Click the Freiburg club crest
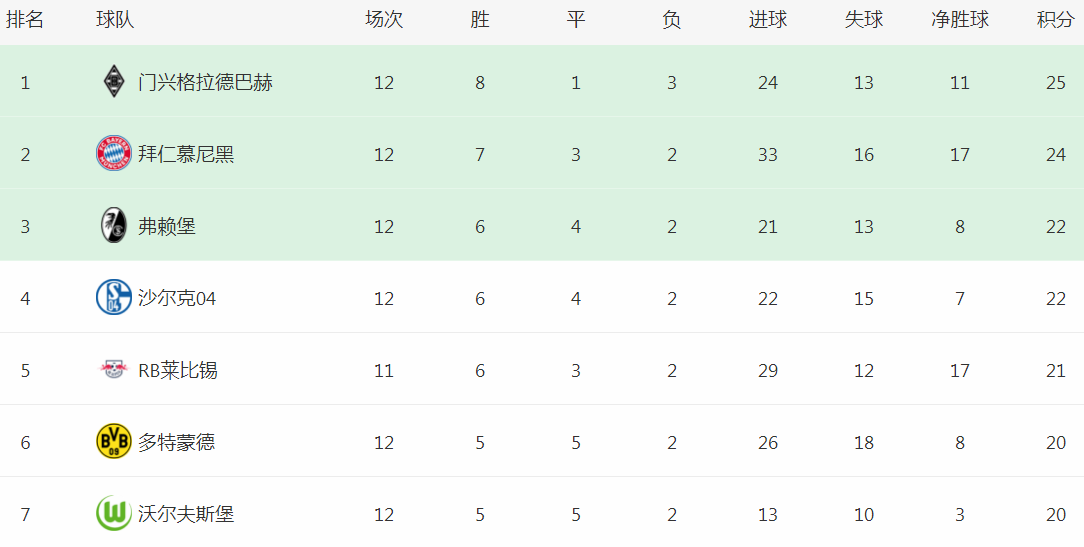 pyautogui.click(x=114, y=225)
